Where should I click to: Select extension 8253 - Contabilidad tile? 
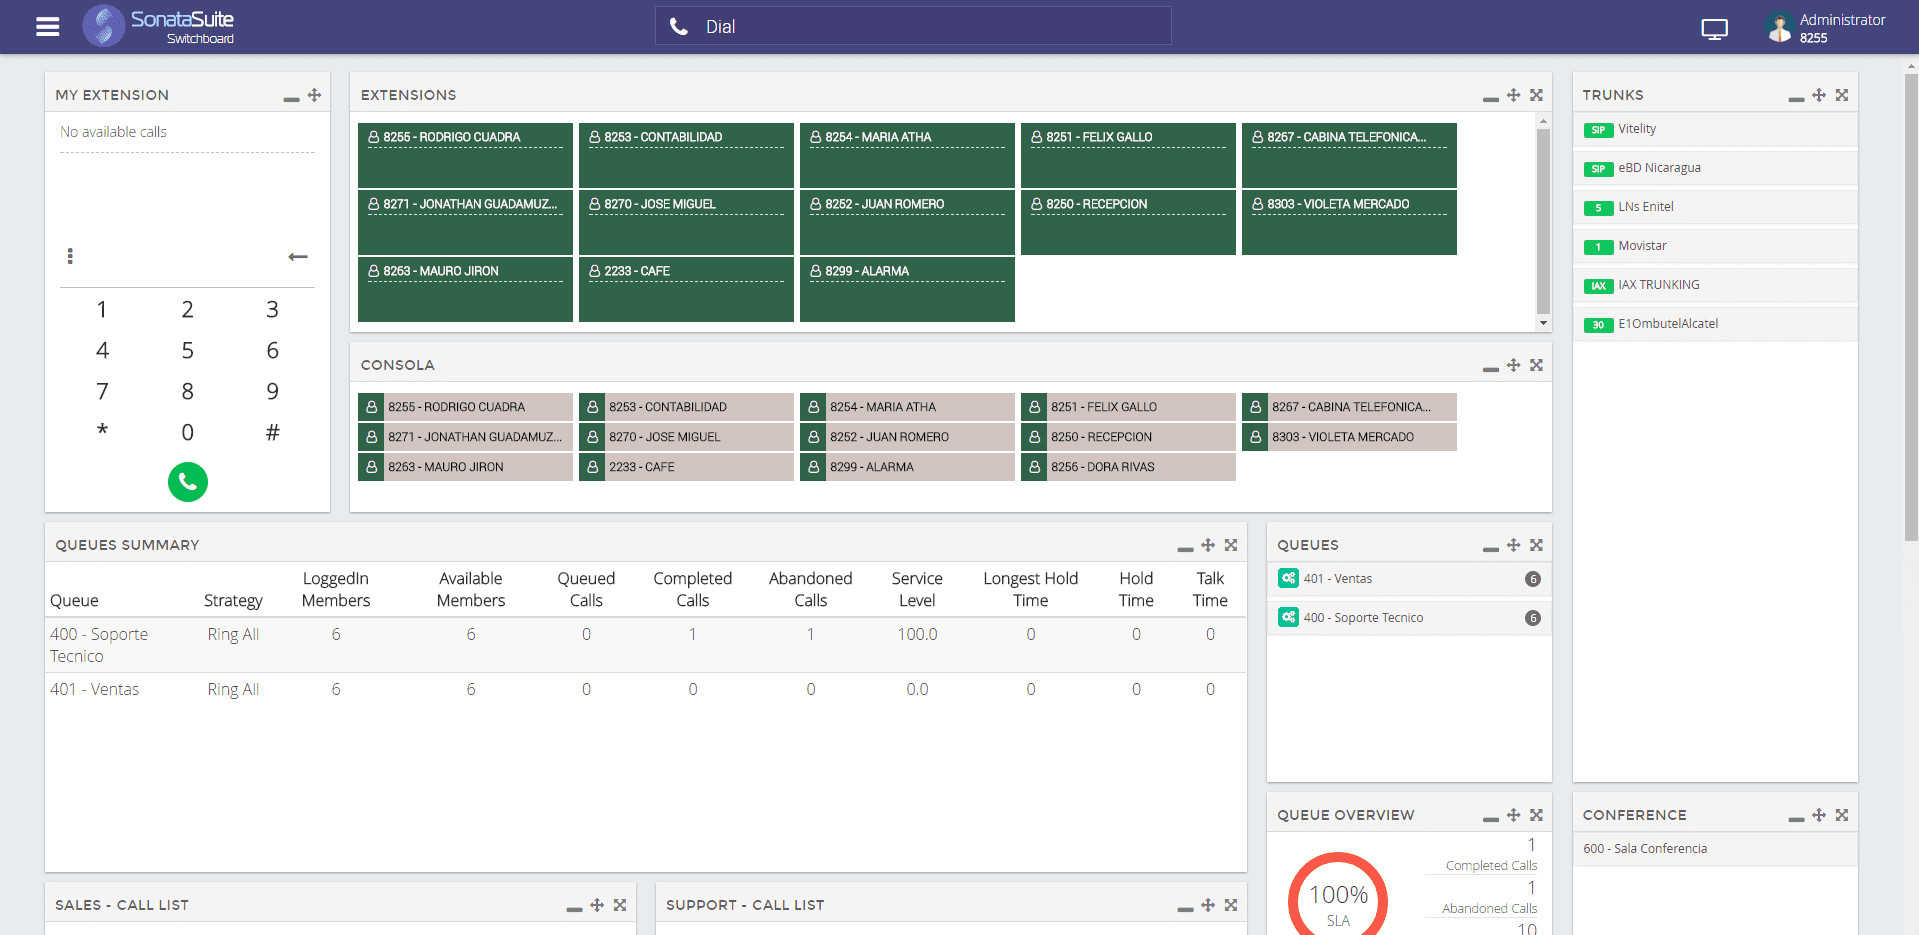(x=686, y=155)
